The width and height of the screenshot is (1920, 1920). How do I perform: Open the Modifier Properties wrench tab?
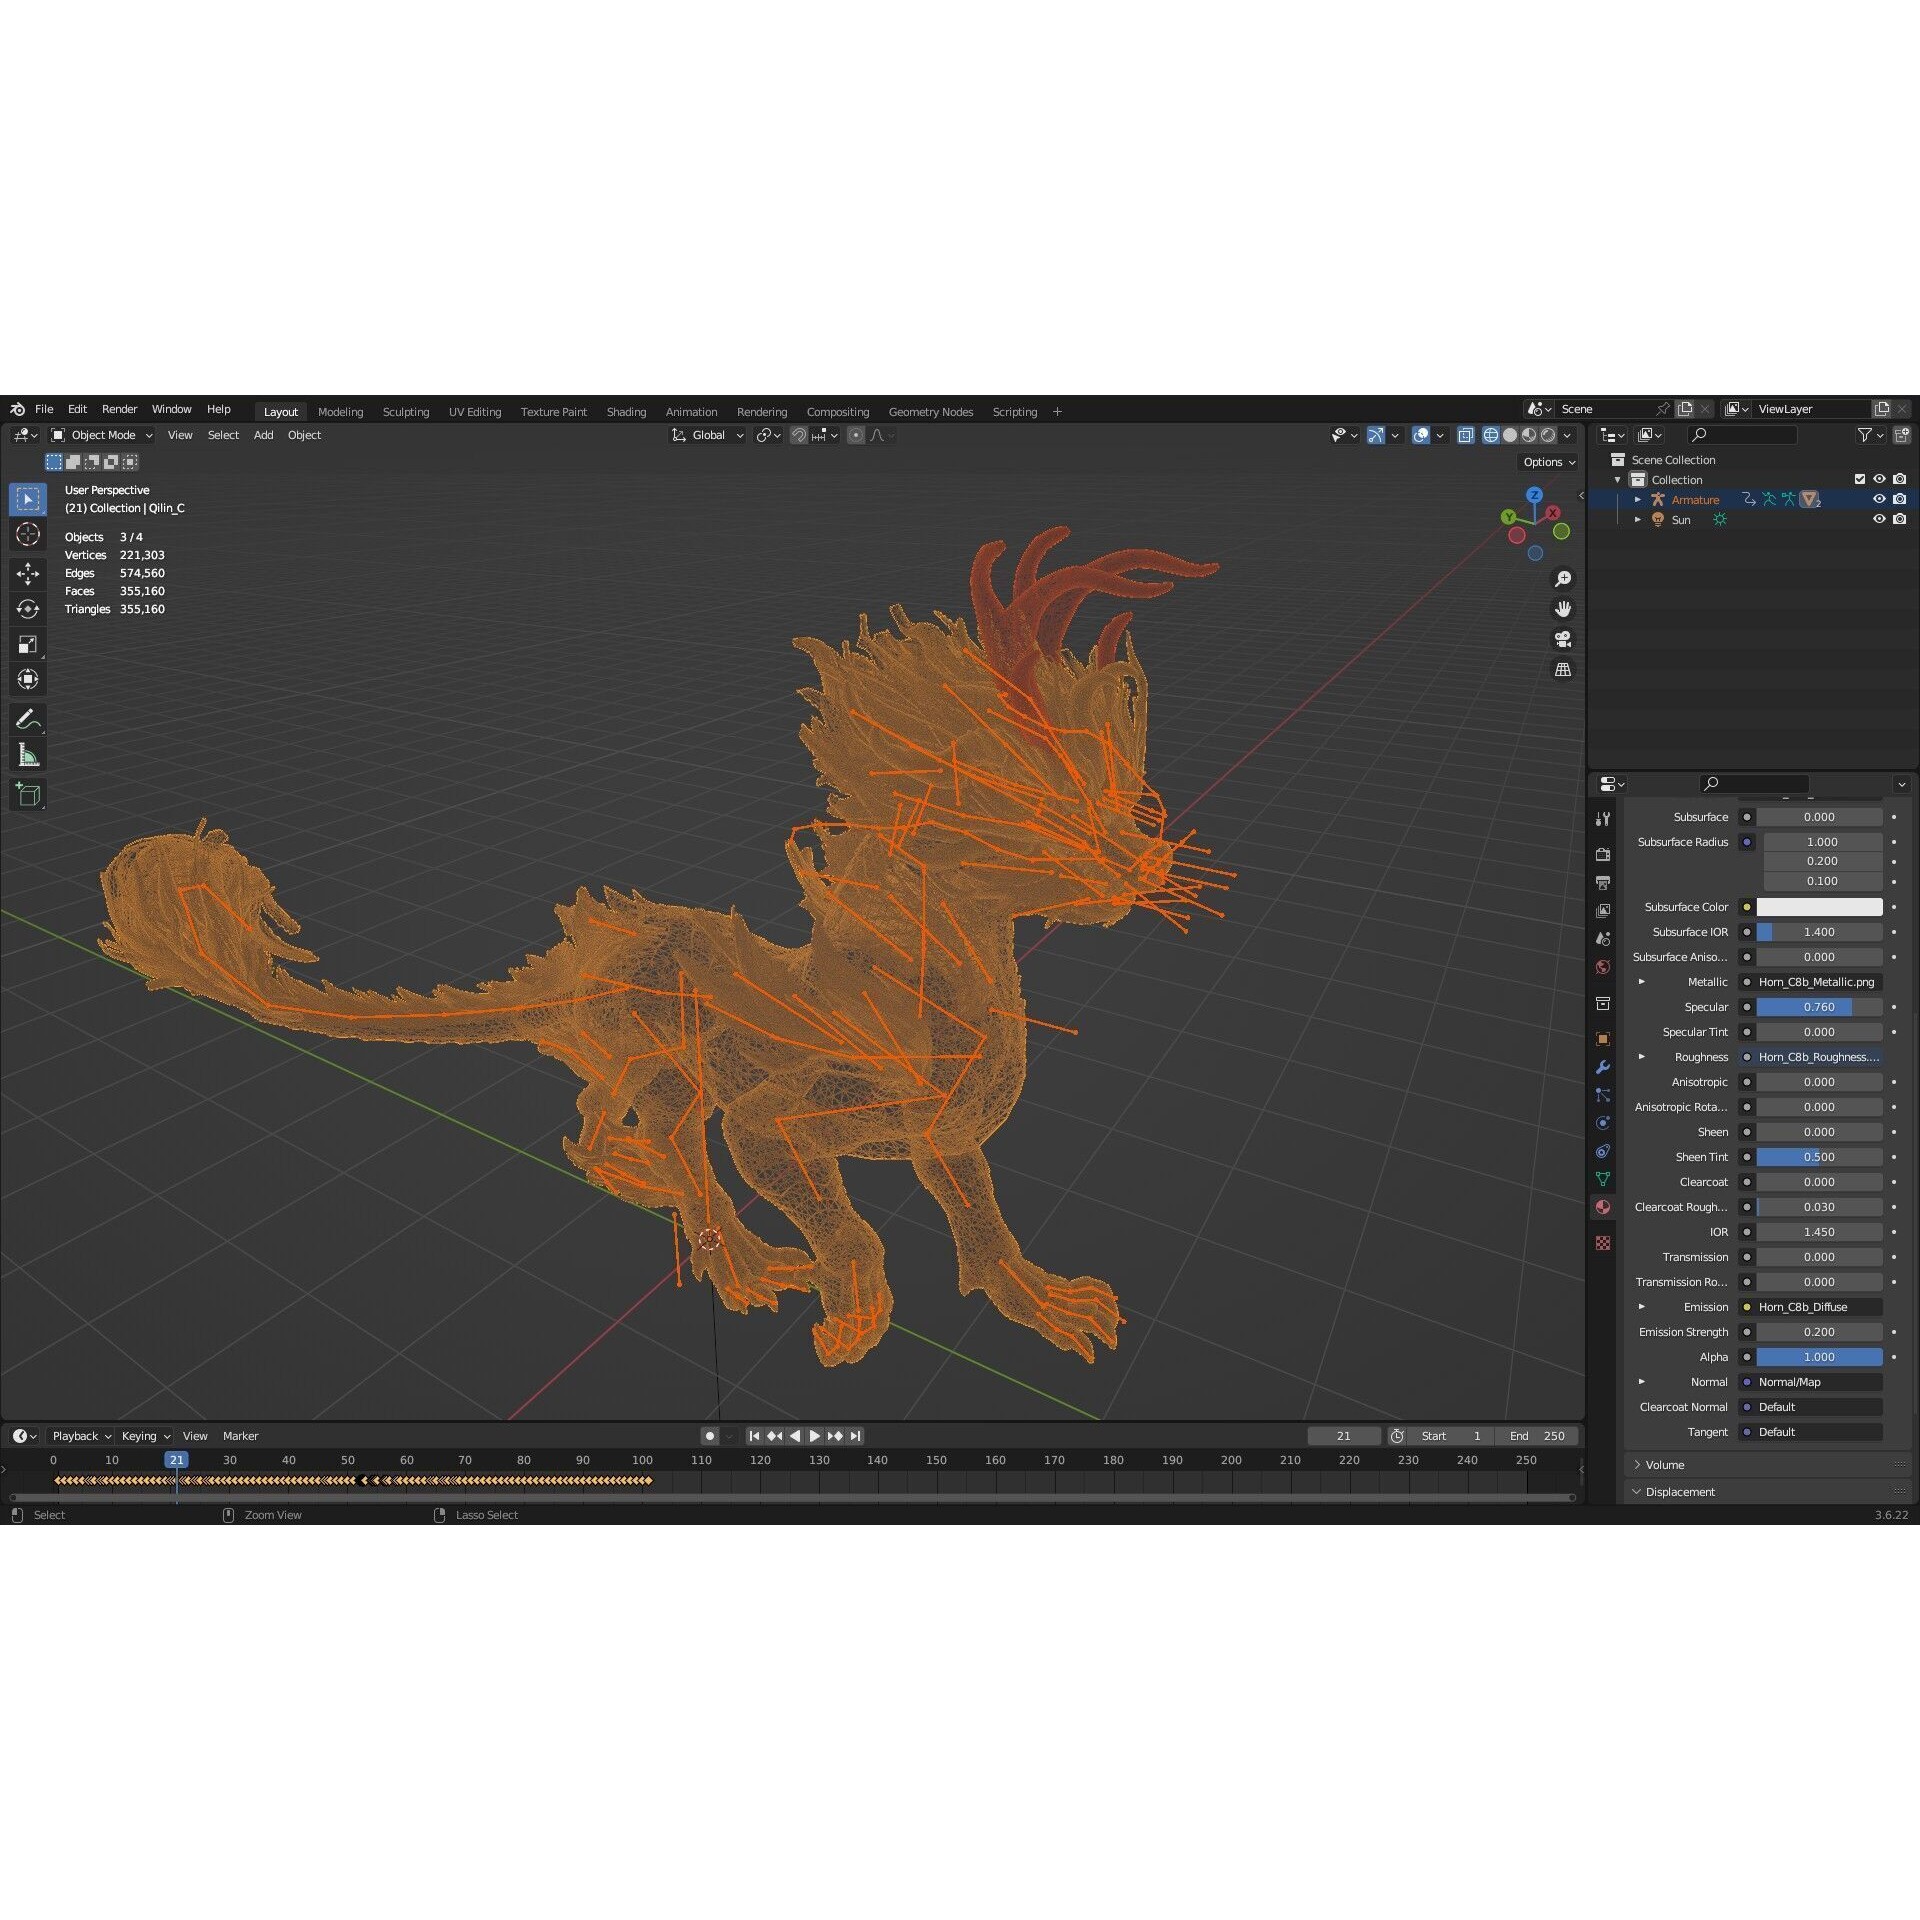[x=1603, y=1067]
